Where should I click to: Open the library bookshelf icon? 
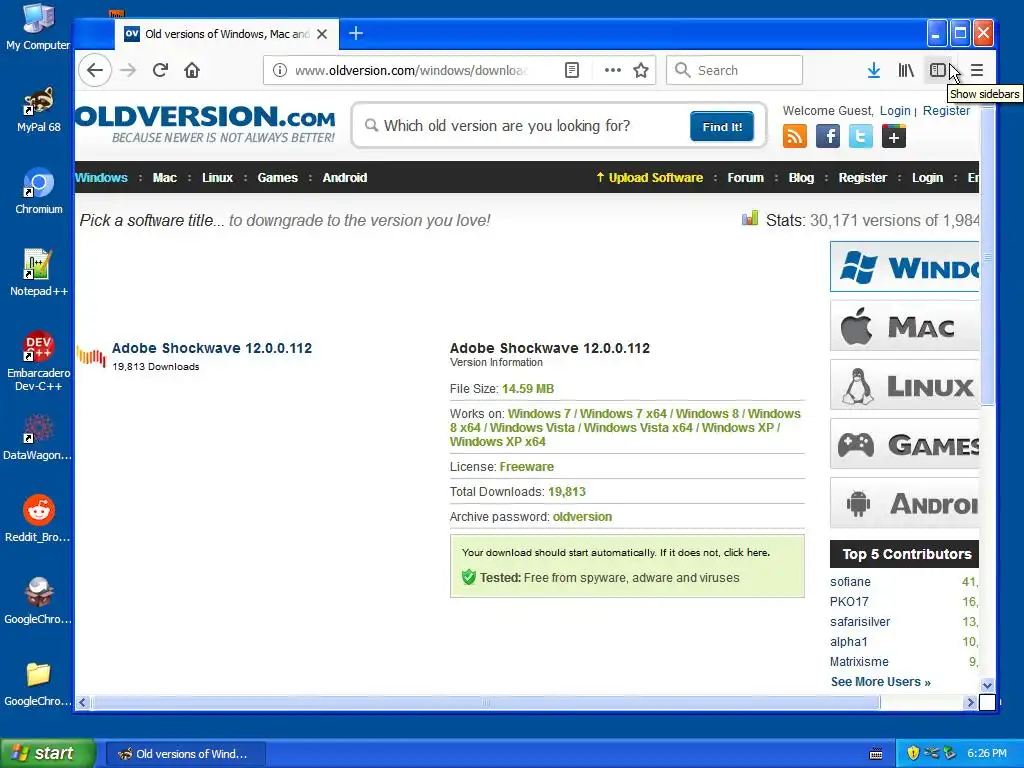[906, 71]
